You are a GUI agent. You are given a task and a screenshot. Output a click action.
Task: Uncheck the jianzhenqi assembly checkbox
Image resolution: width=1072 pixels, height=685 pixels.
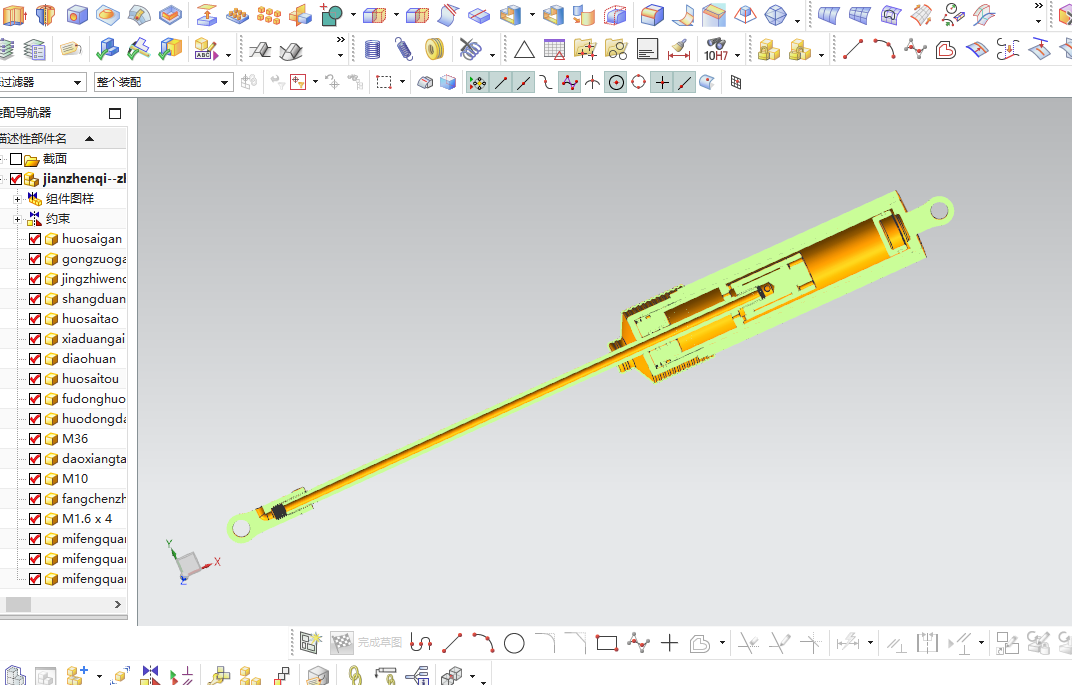click(16, 179)
